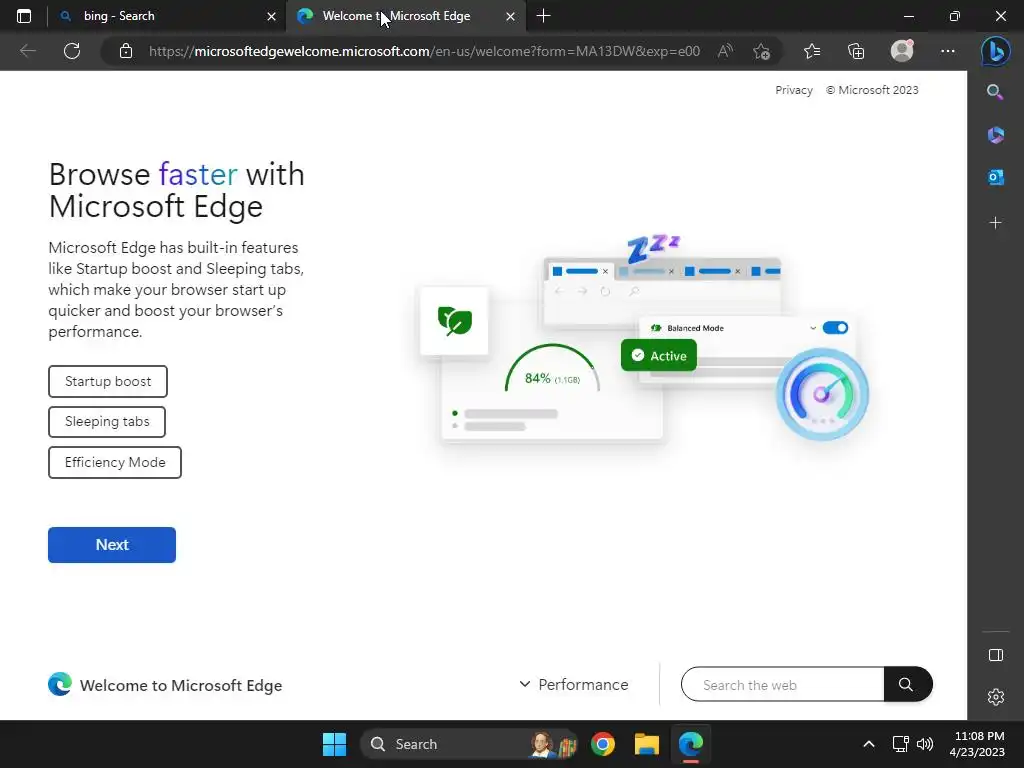Add a sidebar app with plus
The width and height of the screenshot is (1024, 768).
(x=995, y=223)
